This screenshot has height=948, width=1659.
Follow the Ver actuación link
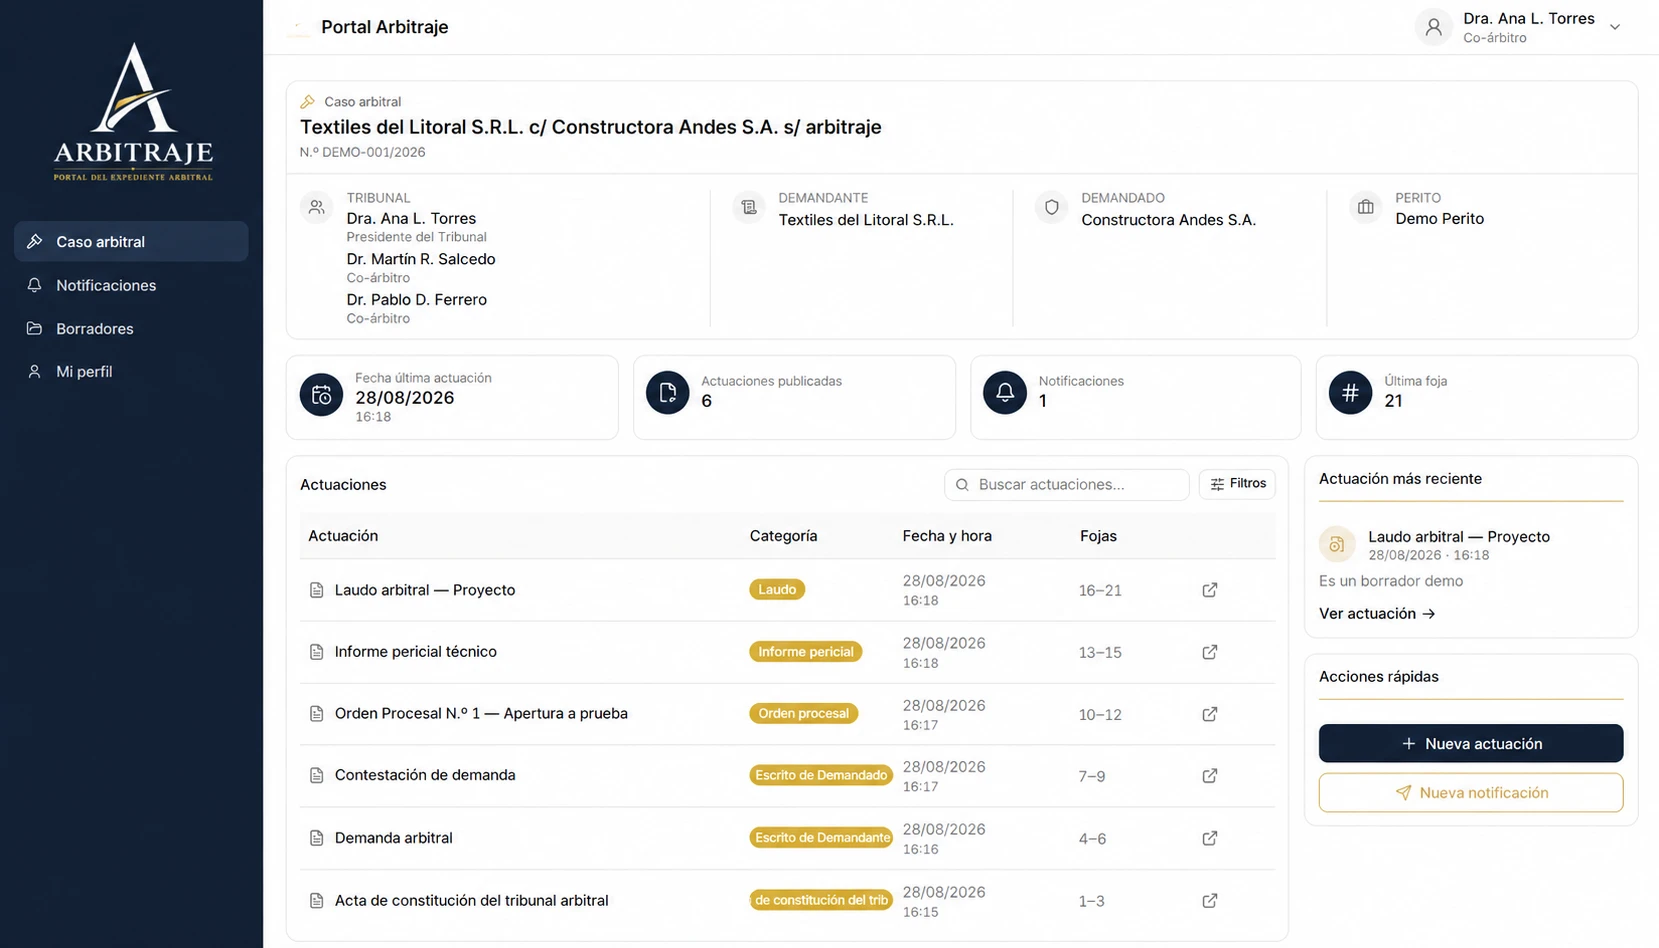coord(1377,614)
